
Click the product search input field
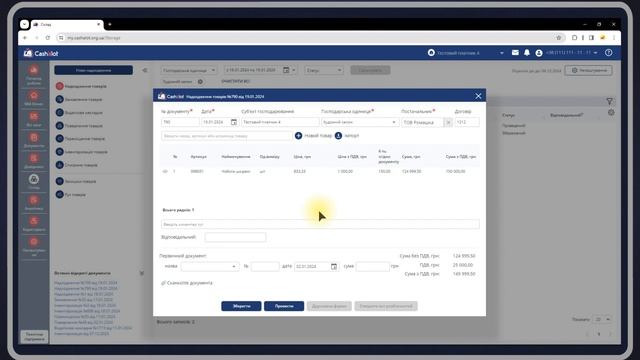tap(227, 136)
